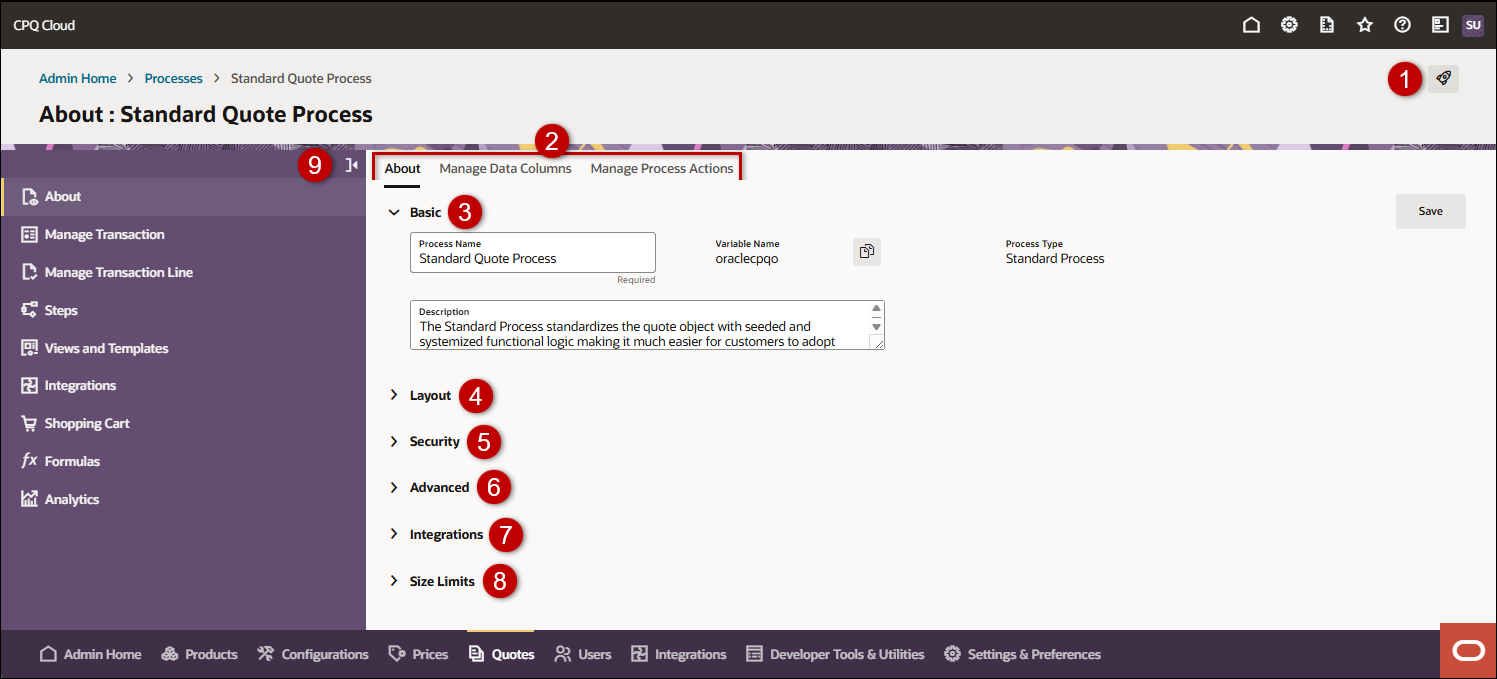1497x679 pixels.
Task: Collapse the left sidebar panel
Action: tap(351, 165)
